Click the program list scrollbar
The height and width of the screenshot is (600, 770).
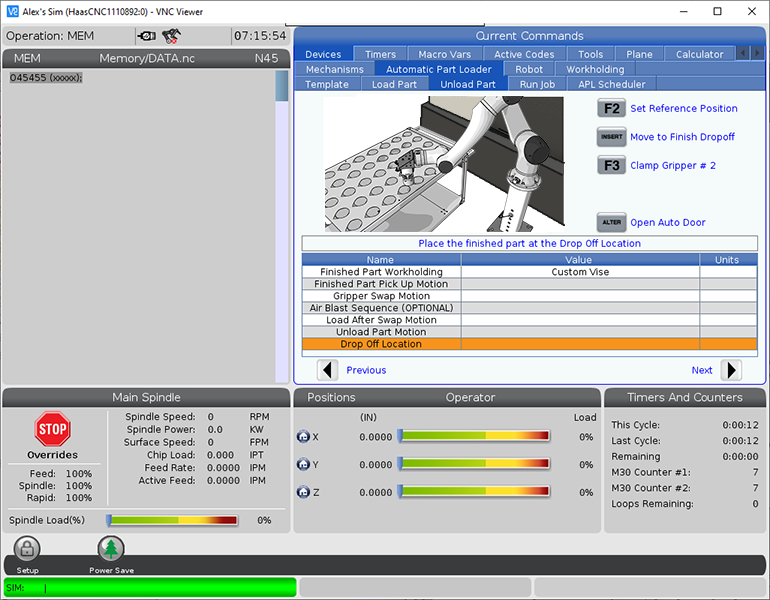pos(282,87)
